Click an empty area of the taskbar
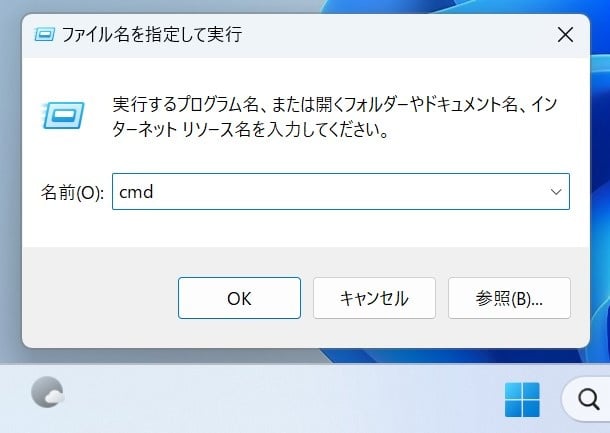This screenshot has width=610, height=433. coord(272,399)
